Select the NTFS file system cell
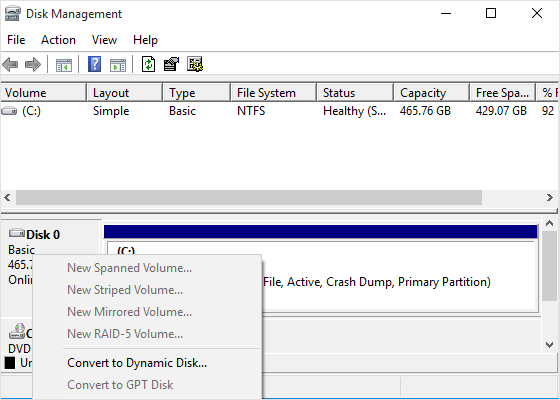The image size is (560, 400). pos(251,111)
